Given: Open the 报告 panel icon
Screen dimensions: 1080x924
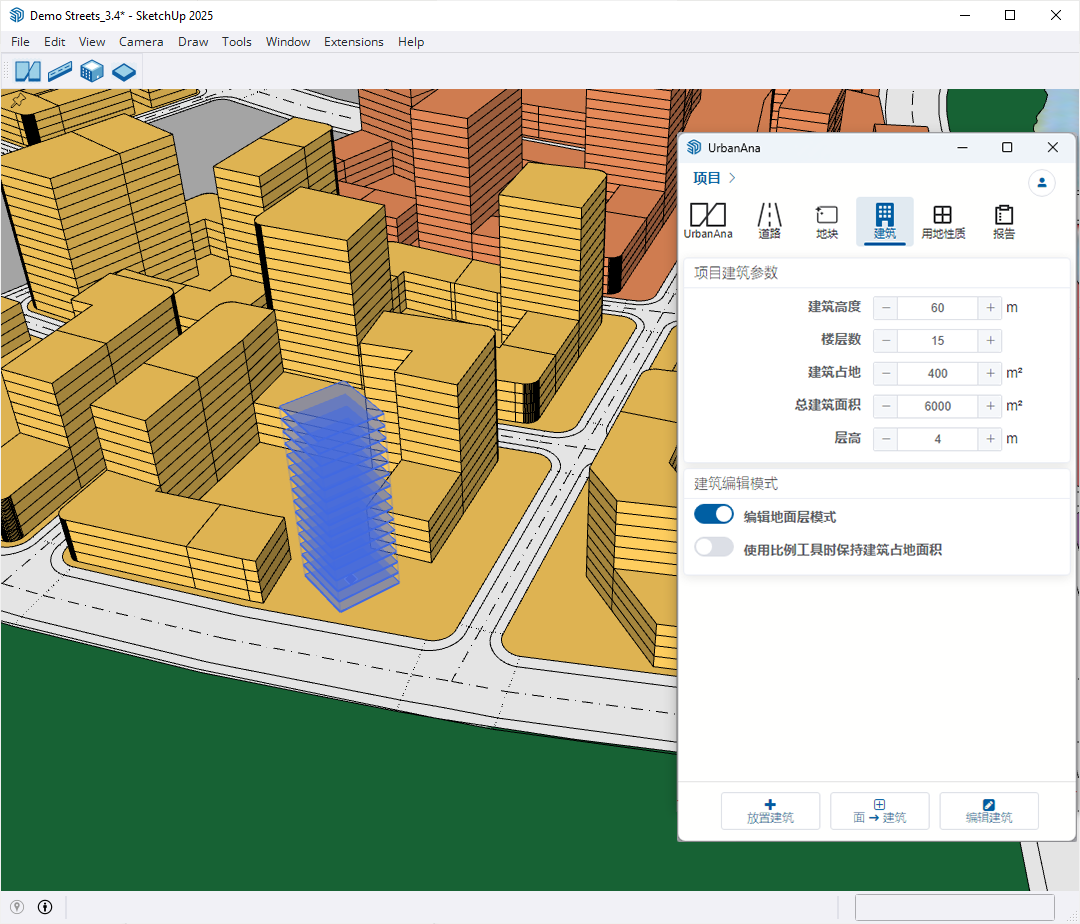Looking at the screenshot, I should click(x=1004, y=221).
